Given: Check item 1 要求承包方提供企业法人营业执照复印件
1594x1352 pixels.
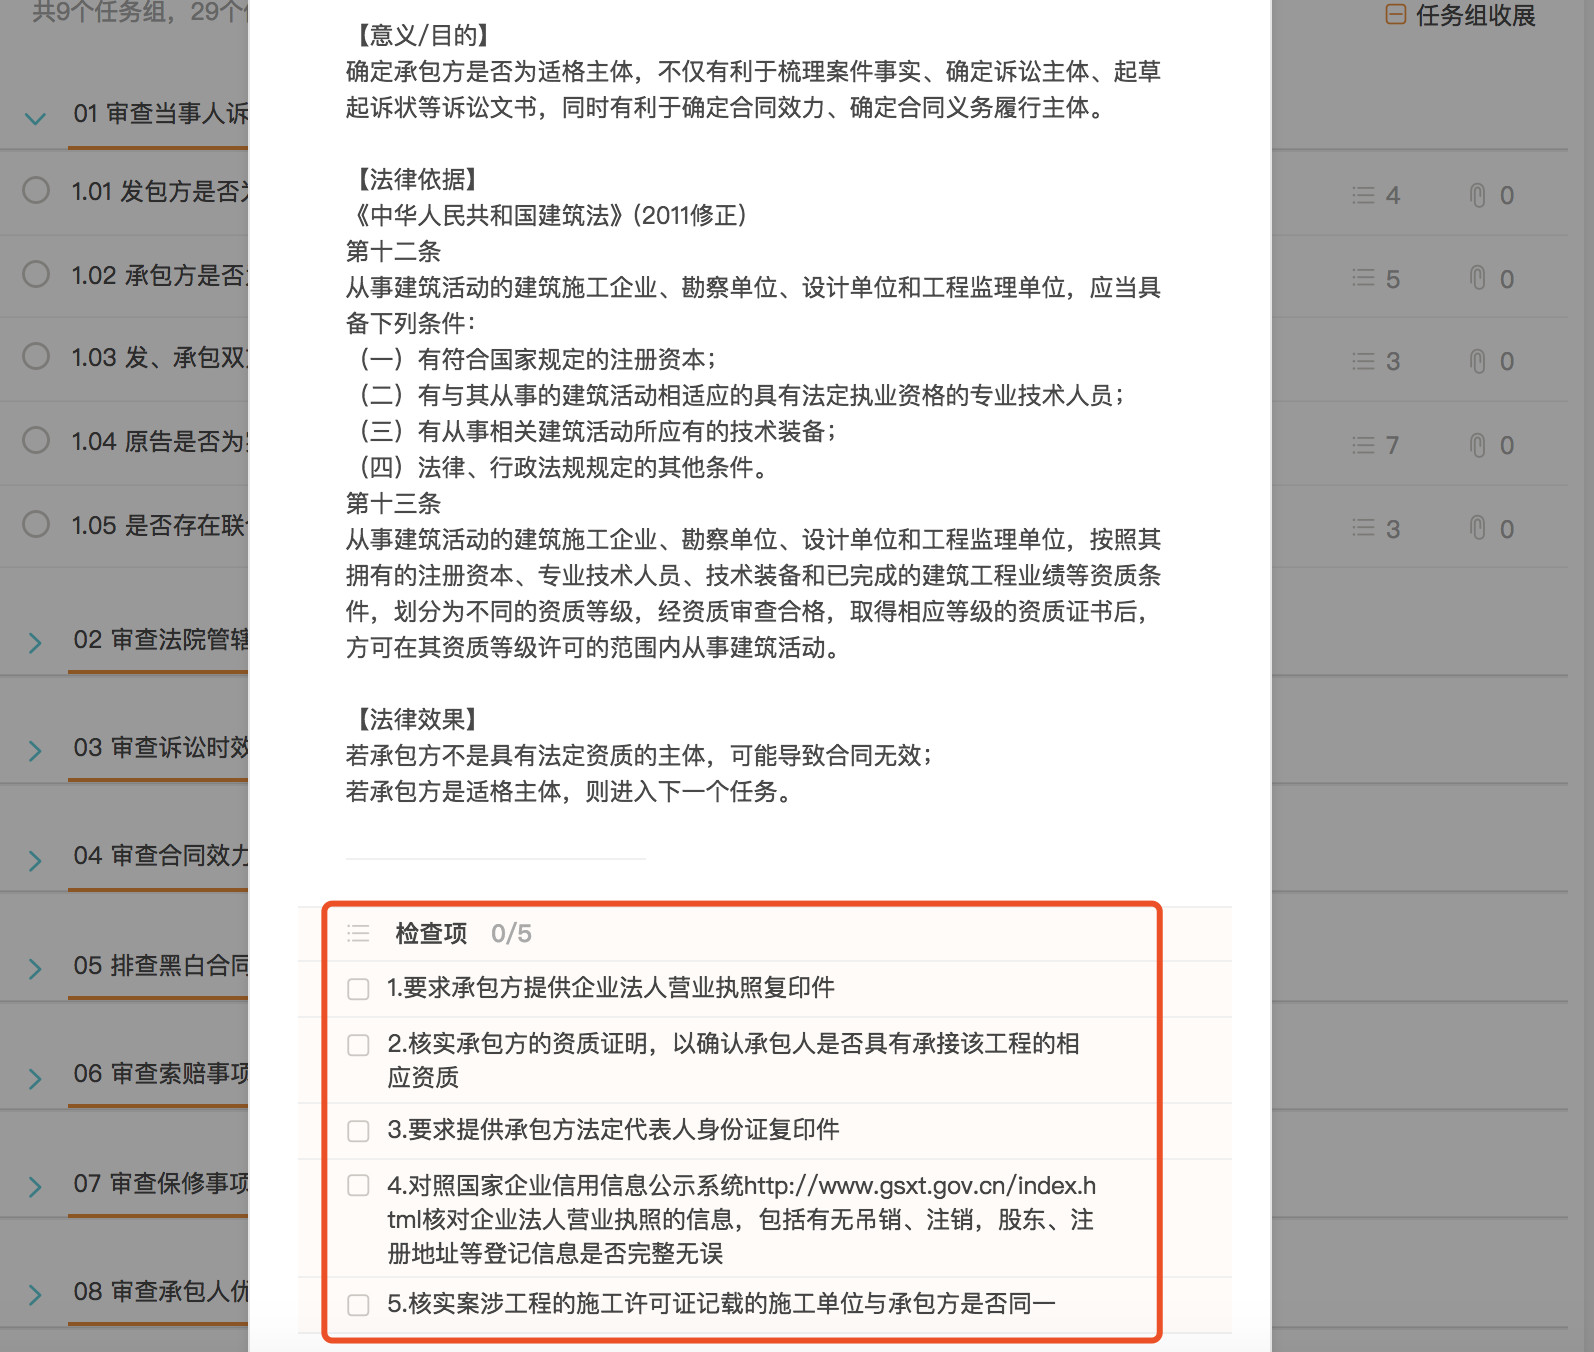Looking at the screenshot, I should point(358,989).
